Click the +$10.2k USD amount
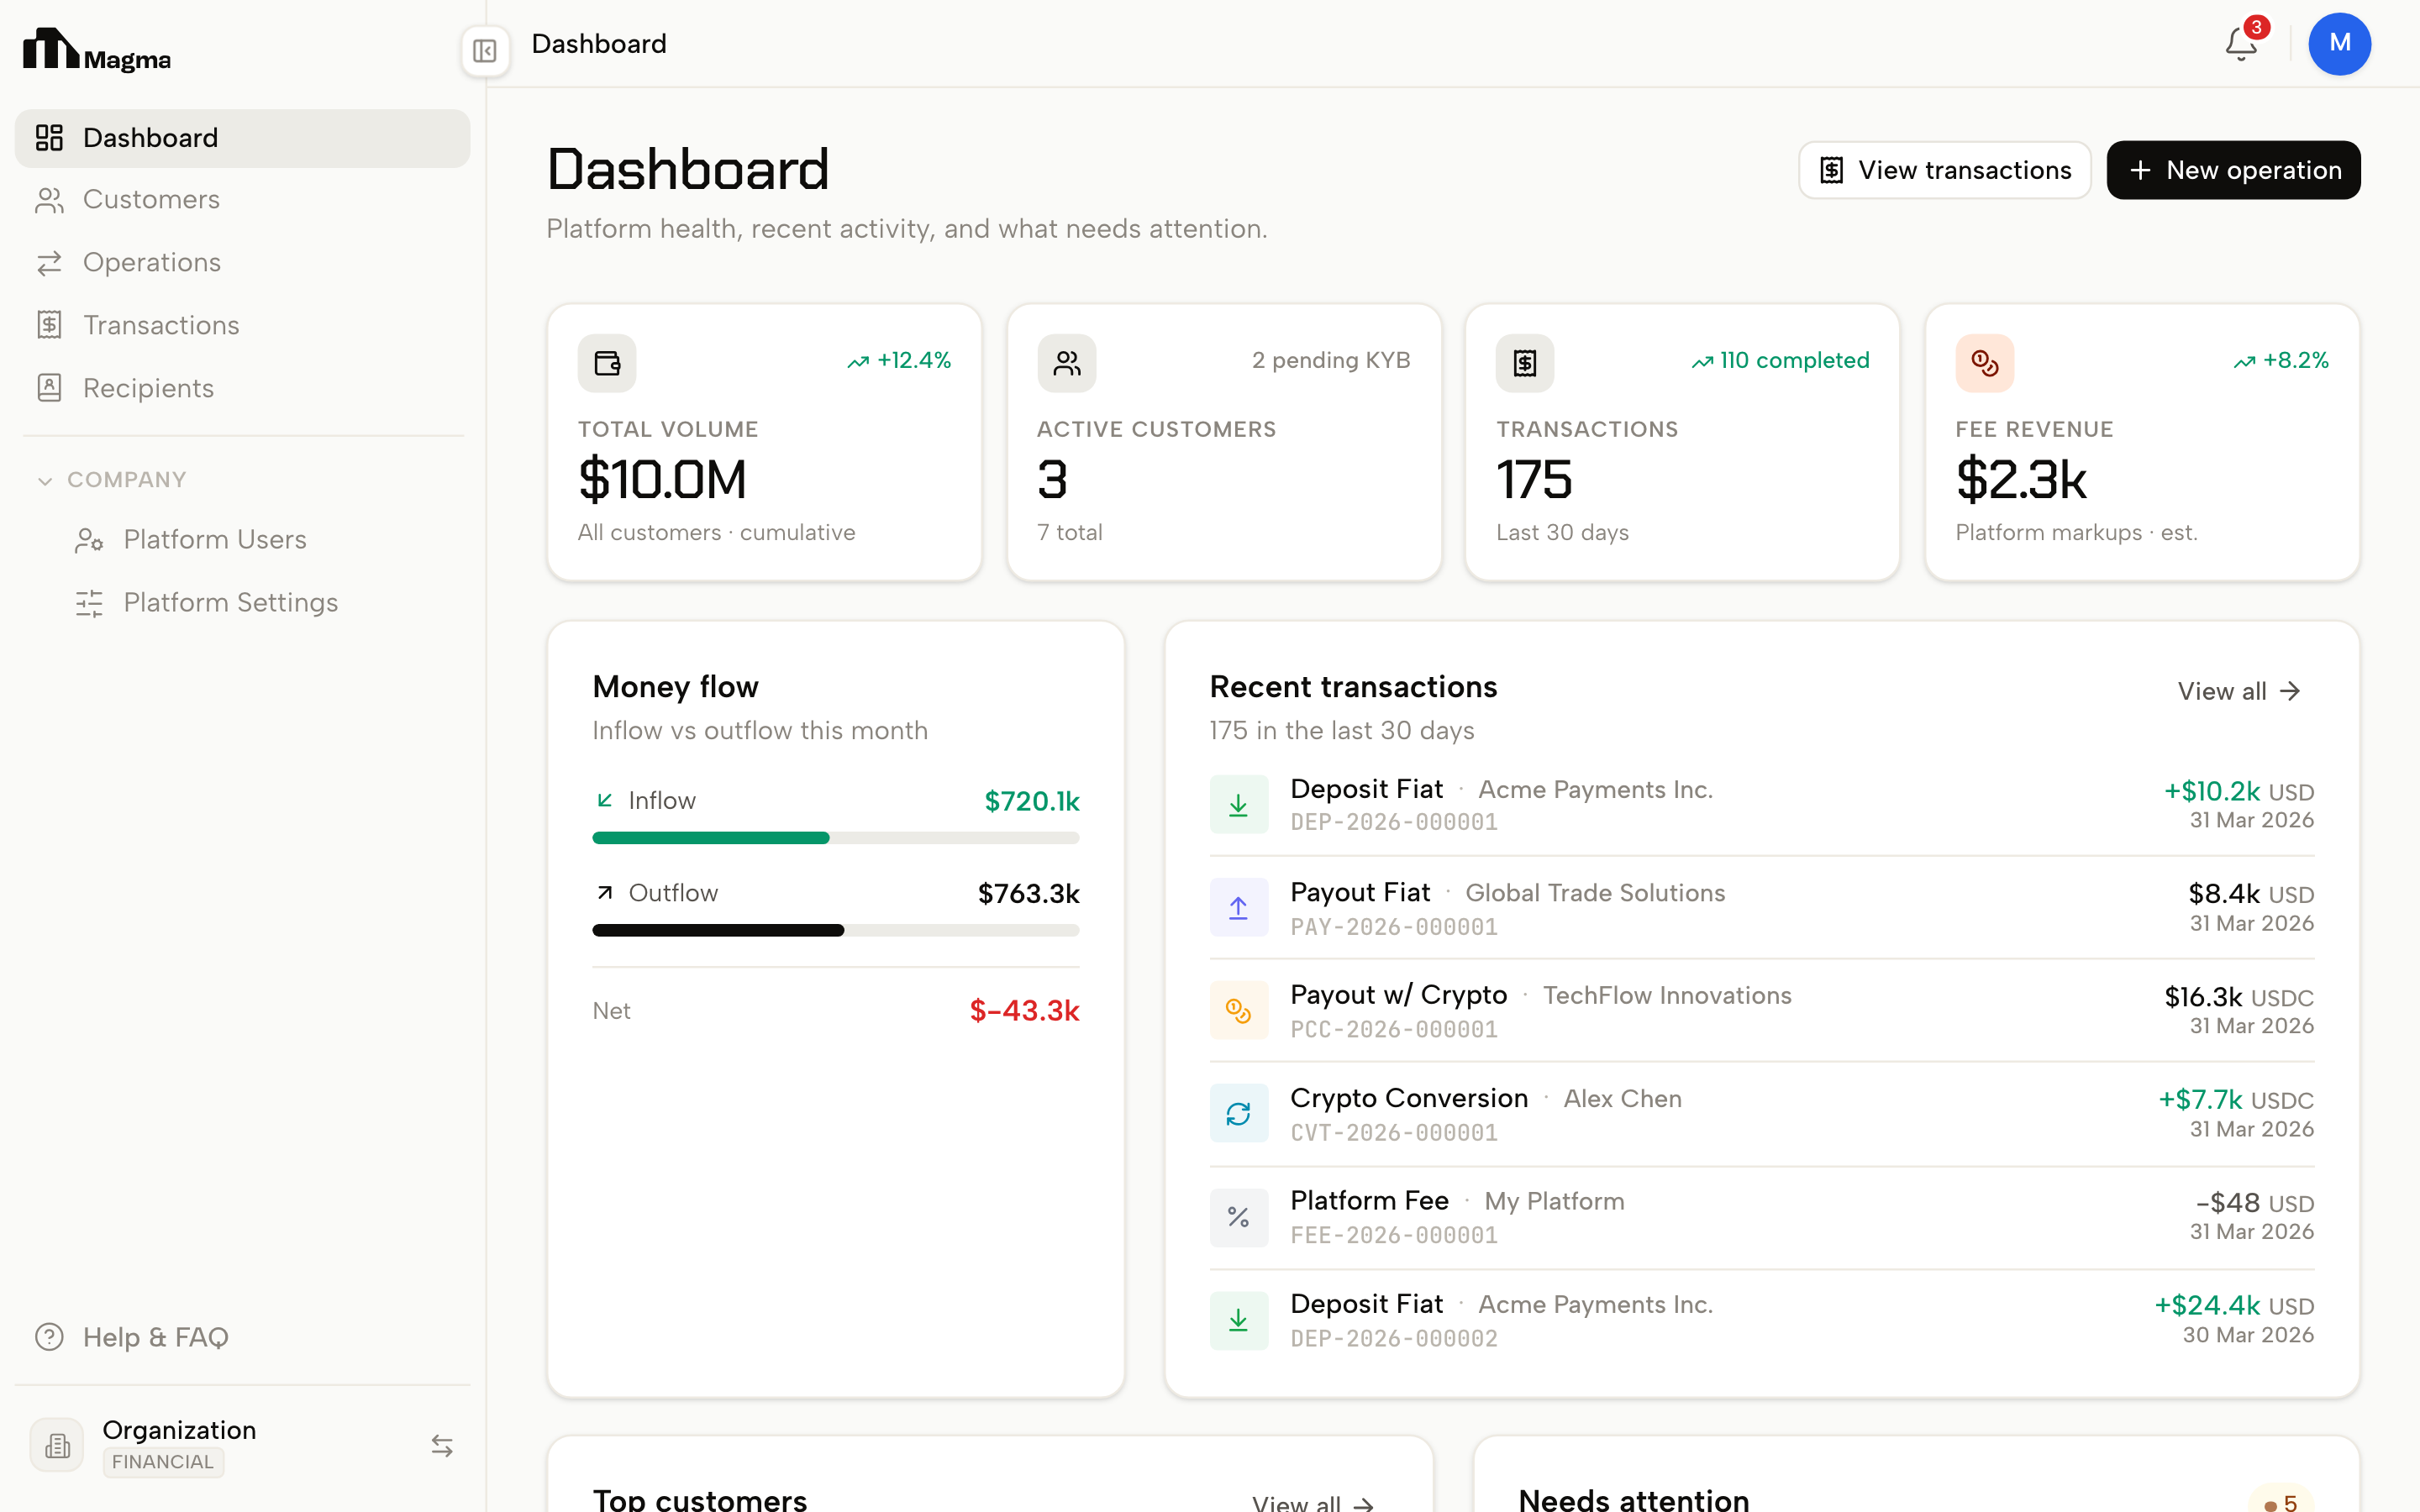 tap(2239, 792)
